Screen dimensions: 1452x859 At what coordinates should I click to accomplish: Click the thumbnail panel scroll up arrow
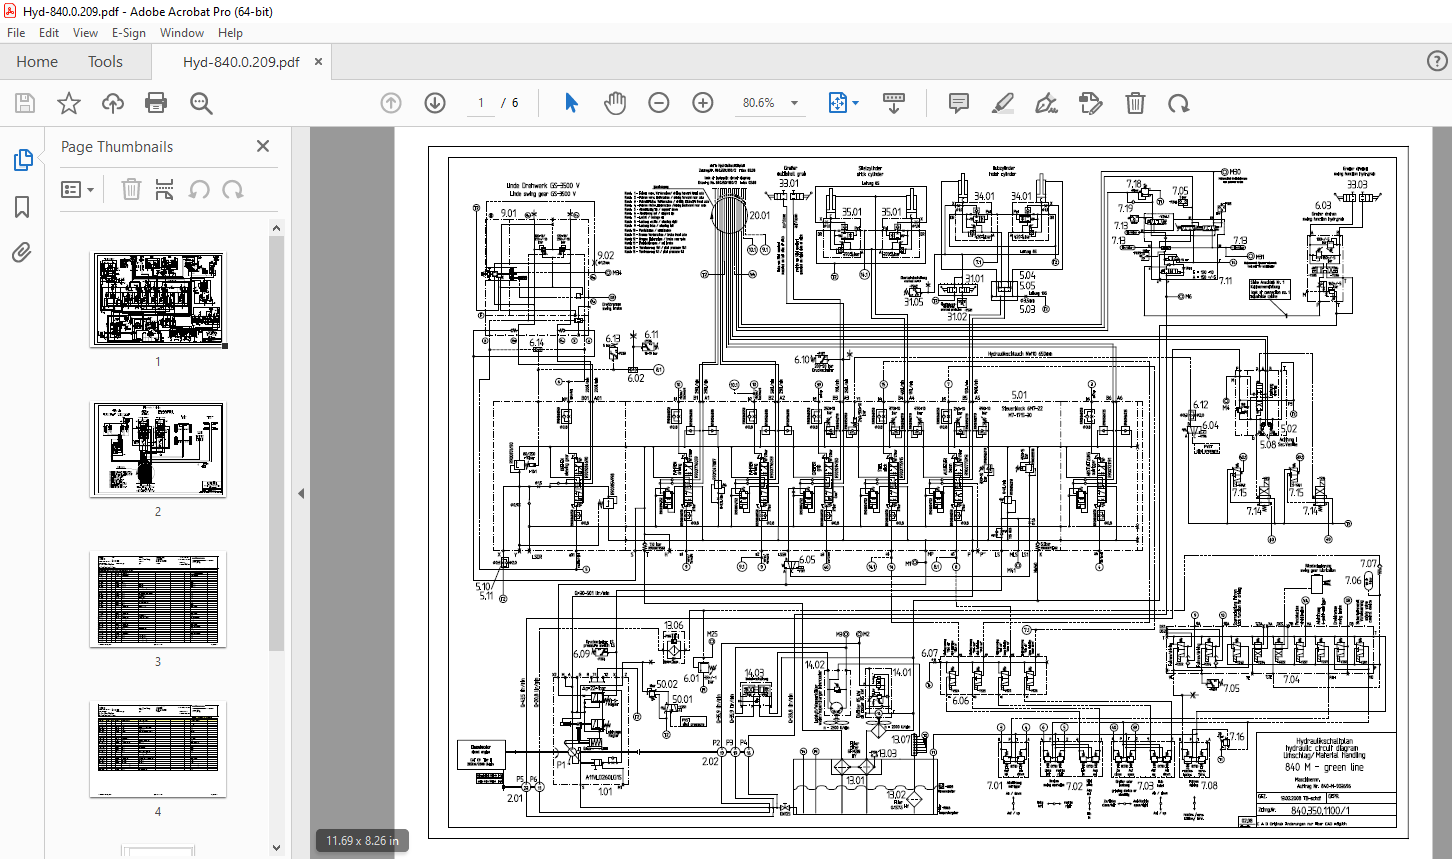(x=277, y=228)
